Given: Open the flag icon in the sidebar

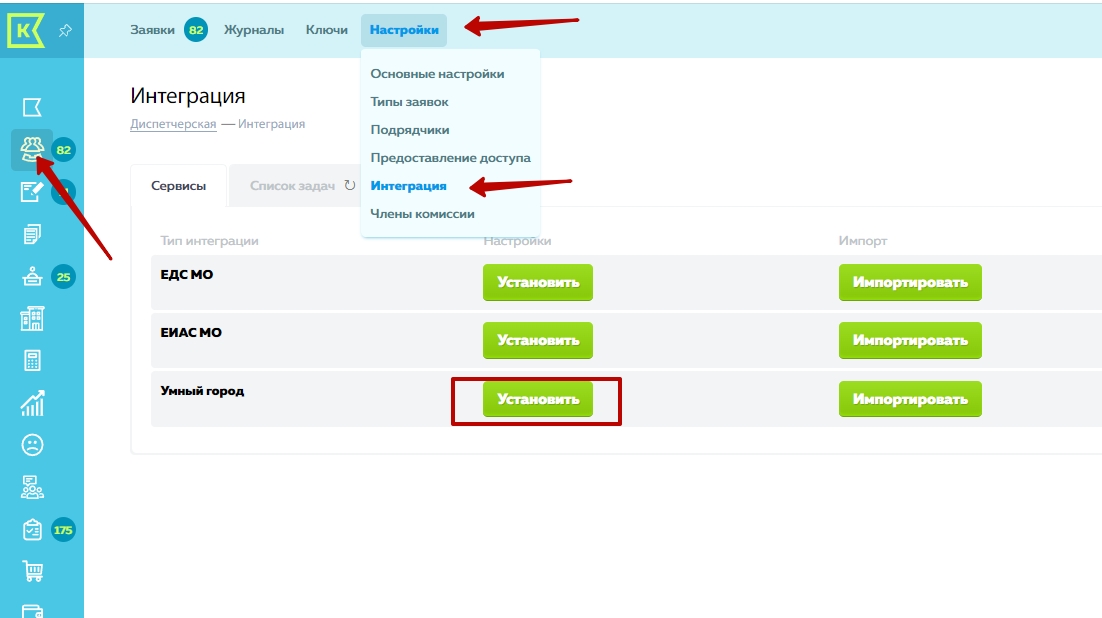Looking at the screenshot, I should tap(32, 107).
